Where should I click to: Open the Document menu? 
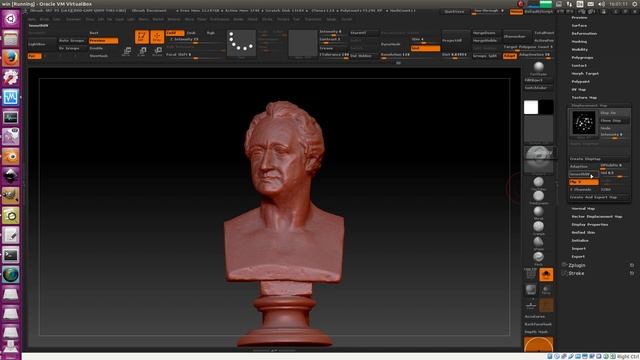click(x=73, y=19)
